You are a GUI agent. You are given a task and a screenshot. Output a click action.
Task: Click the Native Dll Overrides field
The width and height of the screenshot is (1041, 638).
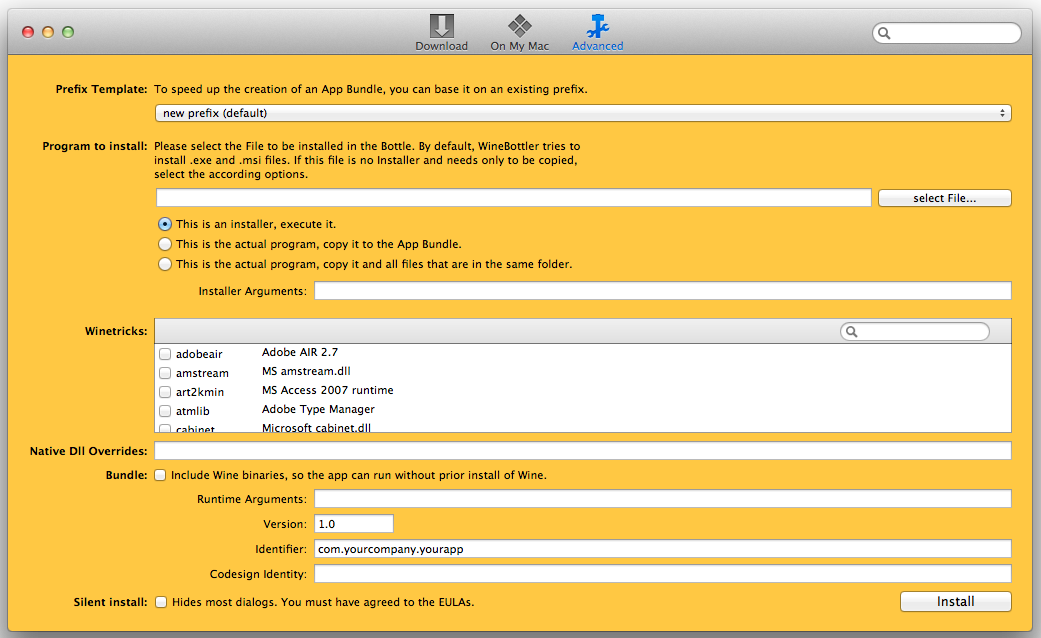[583, 450]
